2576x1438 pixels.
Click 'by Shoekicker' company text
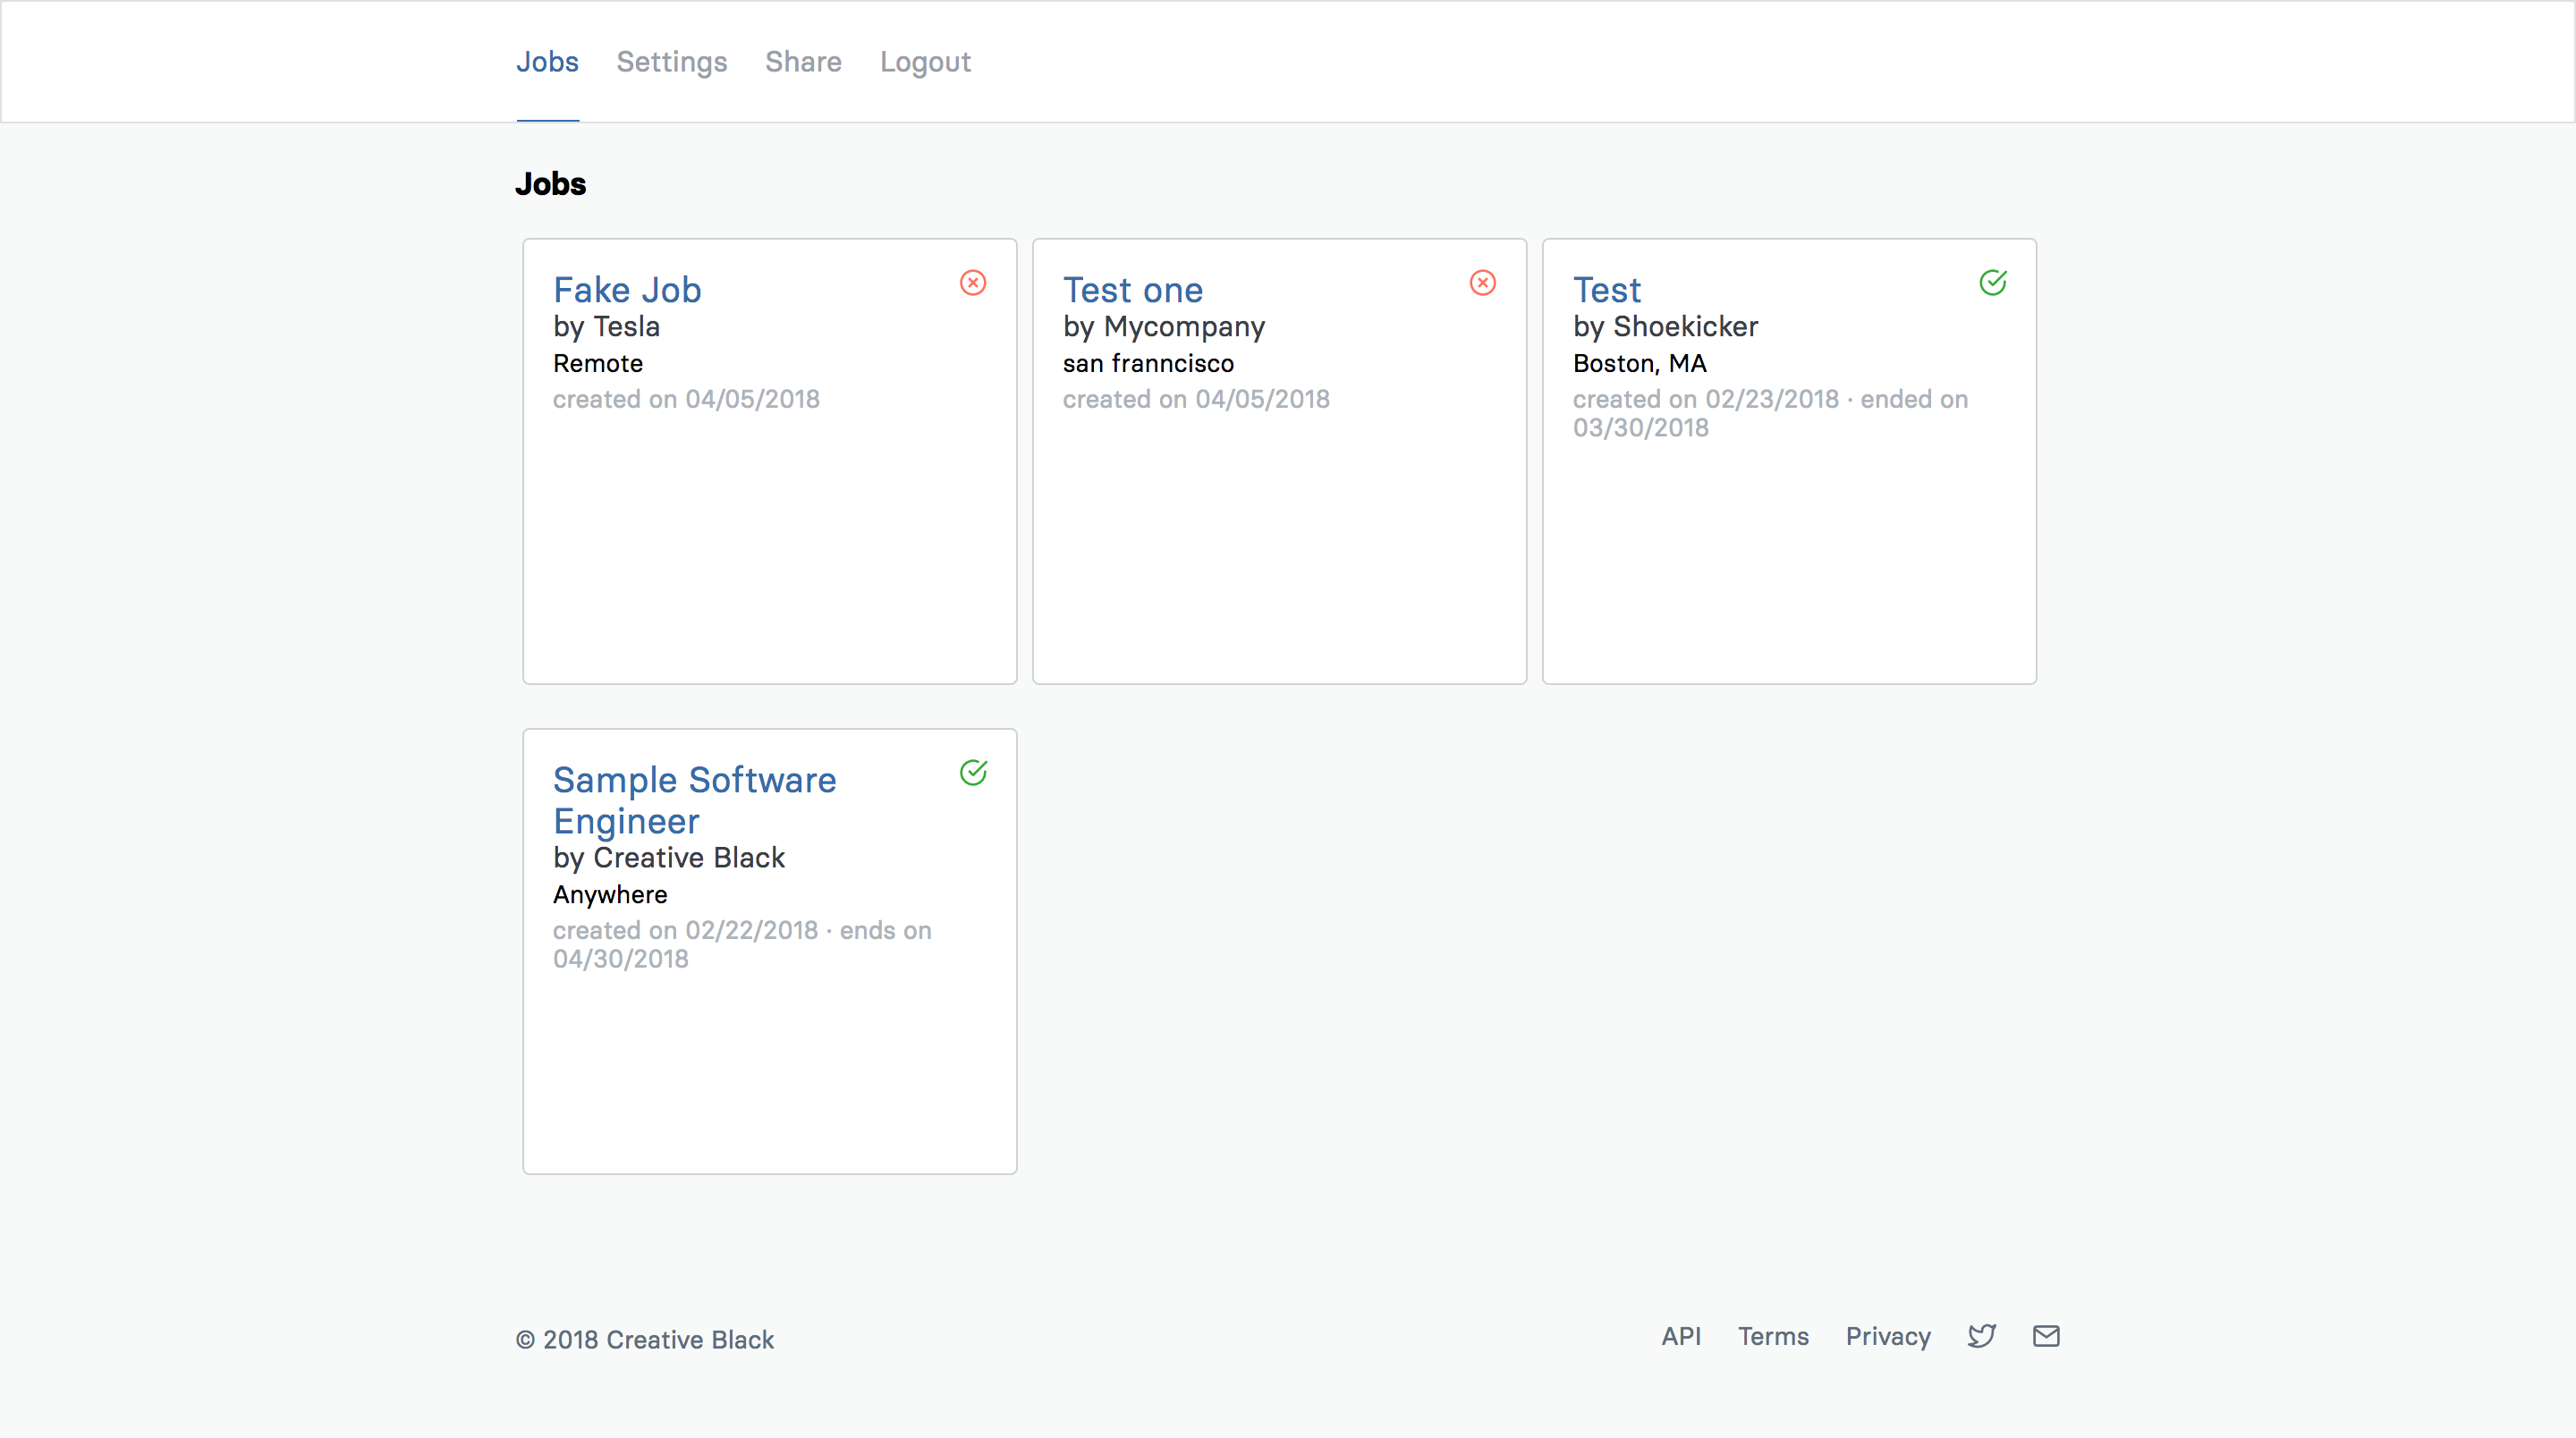pyautogui.click(x=1665, y=327)
